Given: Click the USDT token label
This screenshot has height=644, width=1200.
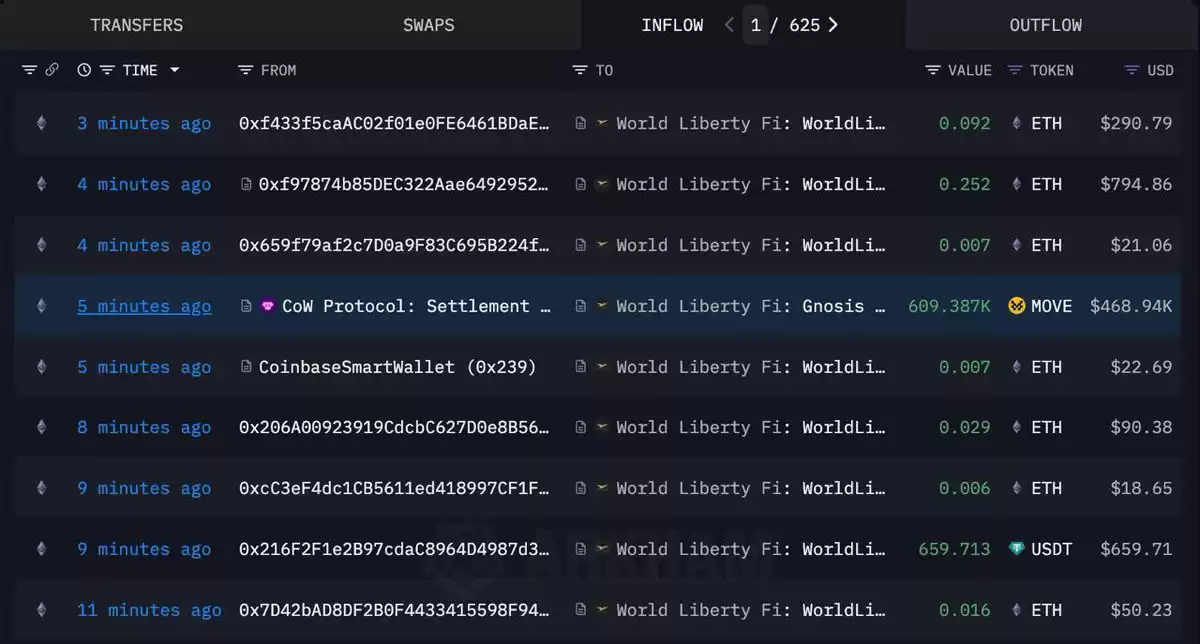Looking at the screenshot, I should (1052, 549).
